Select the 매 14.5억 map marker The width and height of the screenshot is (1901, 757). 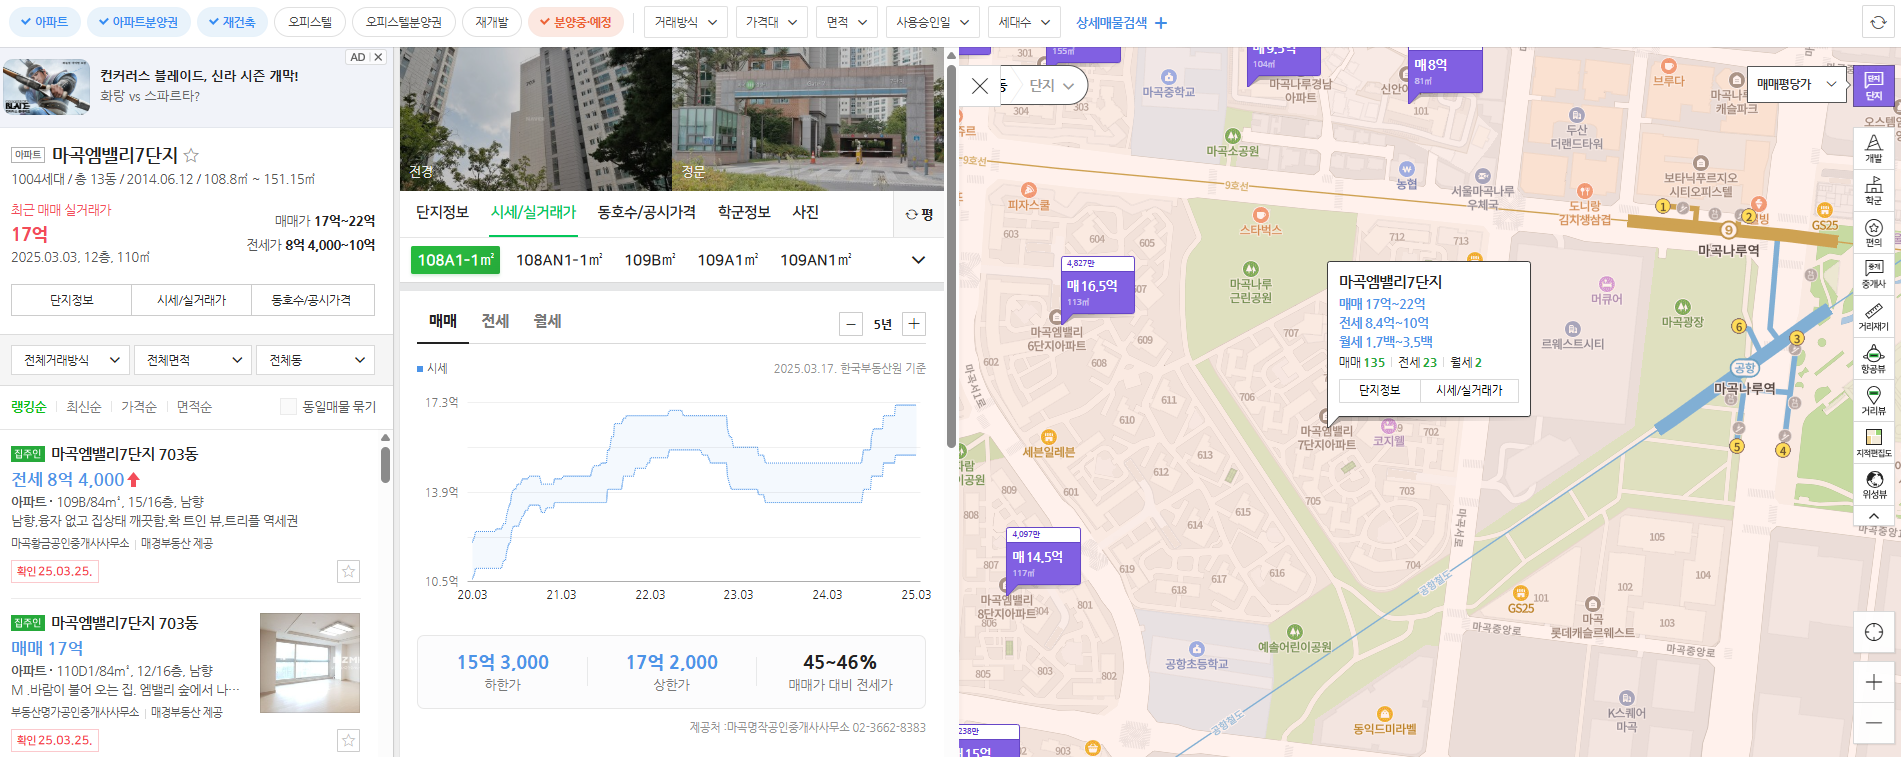pos(1042,556)
